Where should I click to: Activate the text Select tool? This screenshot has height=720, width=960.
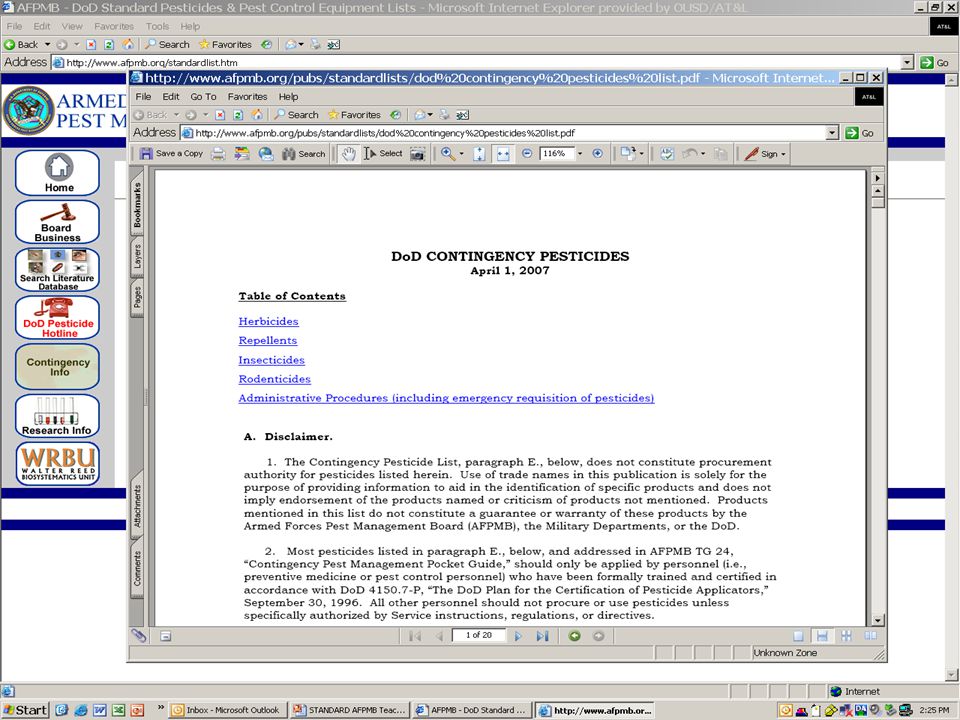tap(383, 154)
